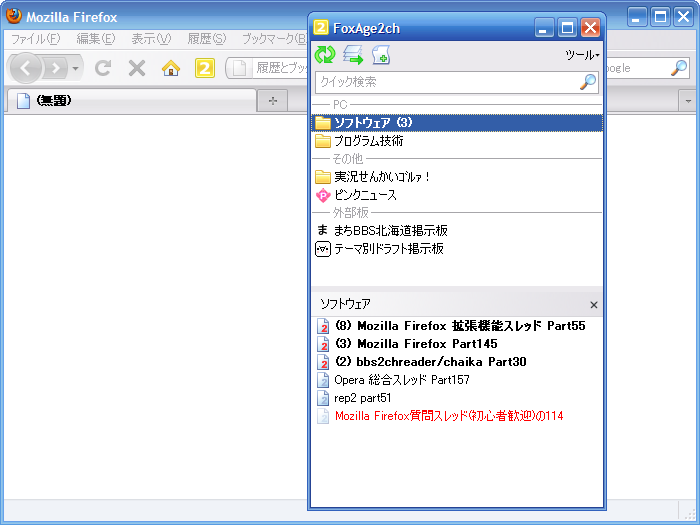Click the Firefox search bar magnifier
The width and height of the screenshot is (700, 525).
679,68
